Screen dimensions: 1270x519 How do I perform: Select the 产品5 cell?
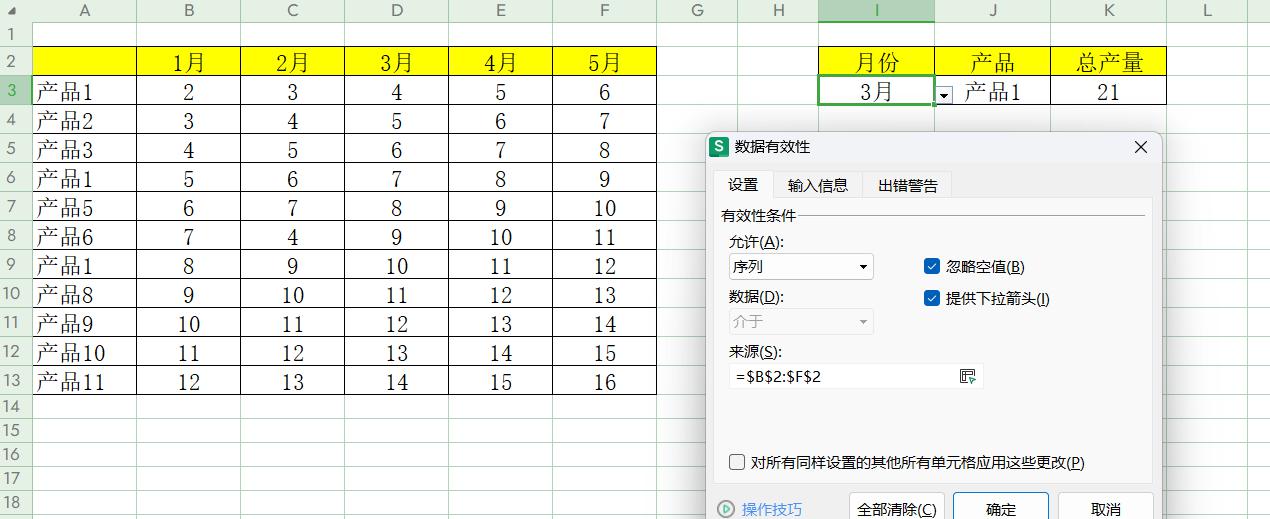[x=85, y=208]
